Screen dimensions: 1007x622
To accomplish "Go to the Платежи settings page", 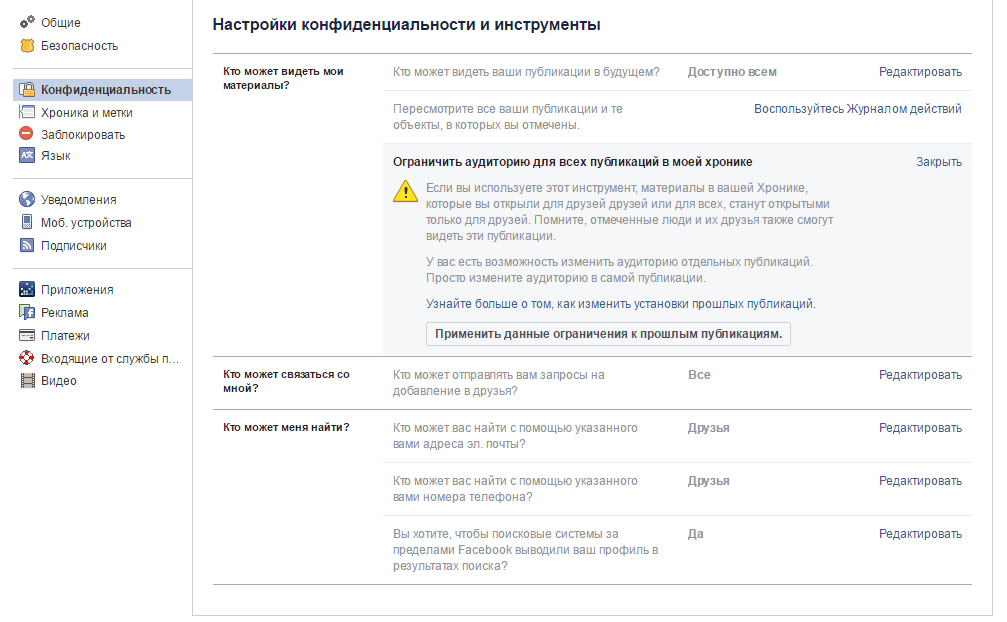I will [65, 336].
